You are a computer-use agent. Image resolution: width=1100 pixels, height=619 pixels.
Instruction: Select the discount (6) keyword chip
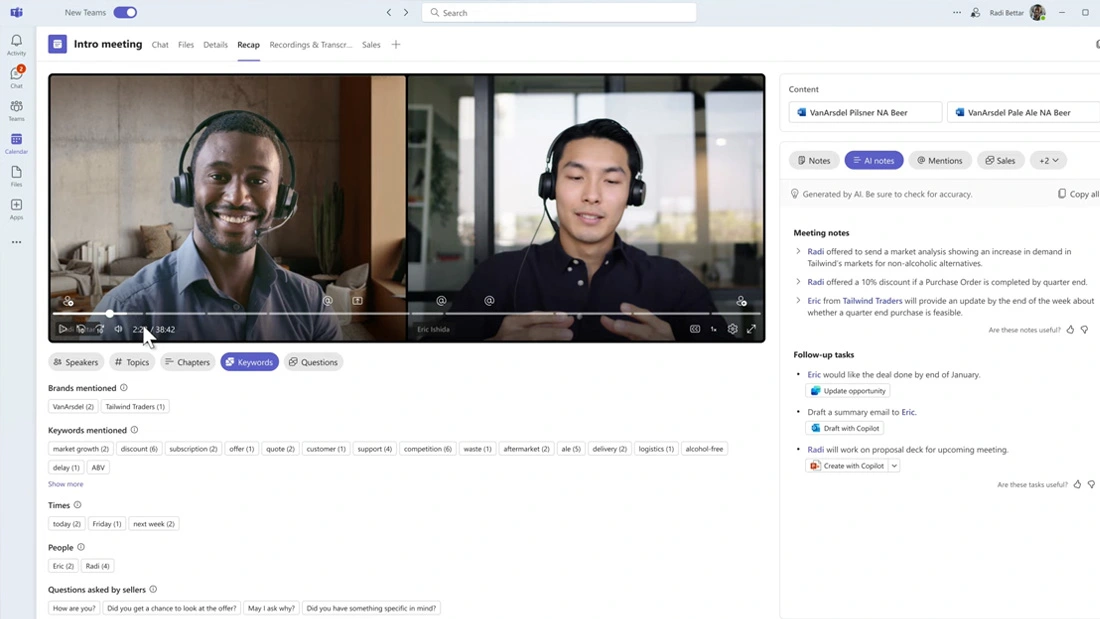pyautogui.click(x=139, y=448)
